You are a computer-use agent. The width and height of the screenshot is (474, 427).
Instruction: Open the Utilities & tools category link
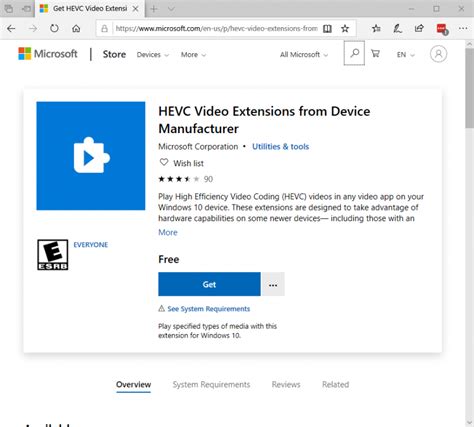point(280,147)
